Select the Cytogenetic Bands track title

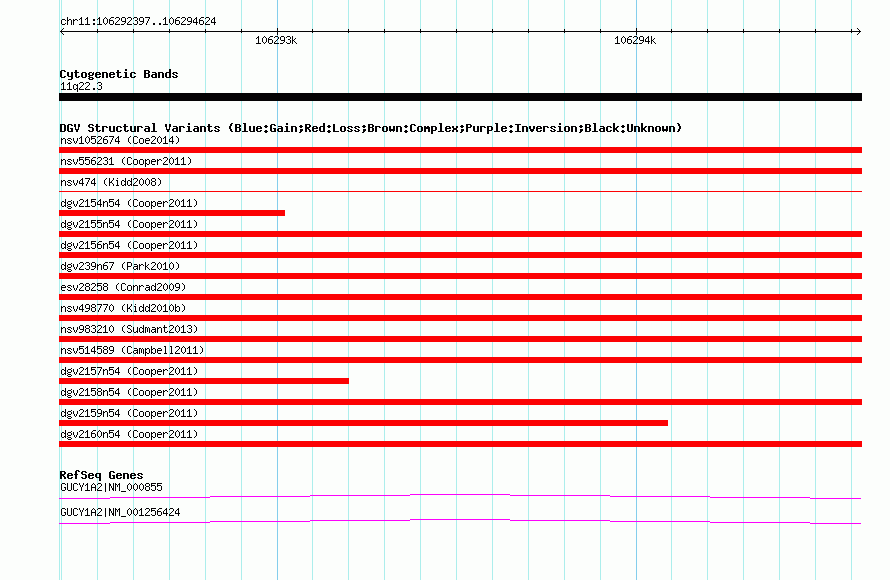pos(119,74)
